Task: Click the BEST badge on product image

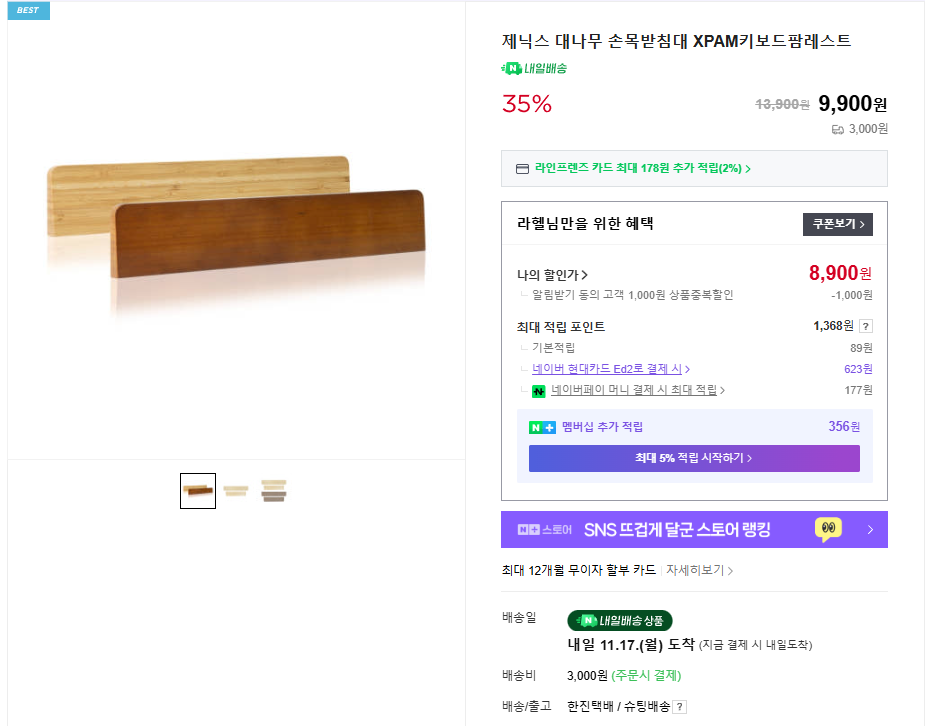Action: coord(28,10)
